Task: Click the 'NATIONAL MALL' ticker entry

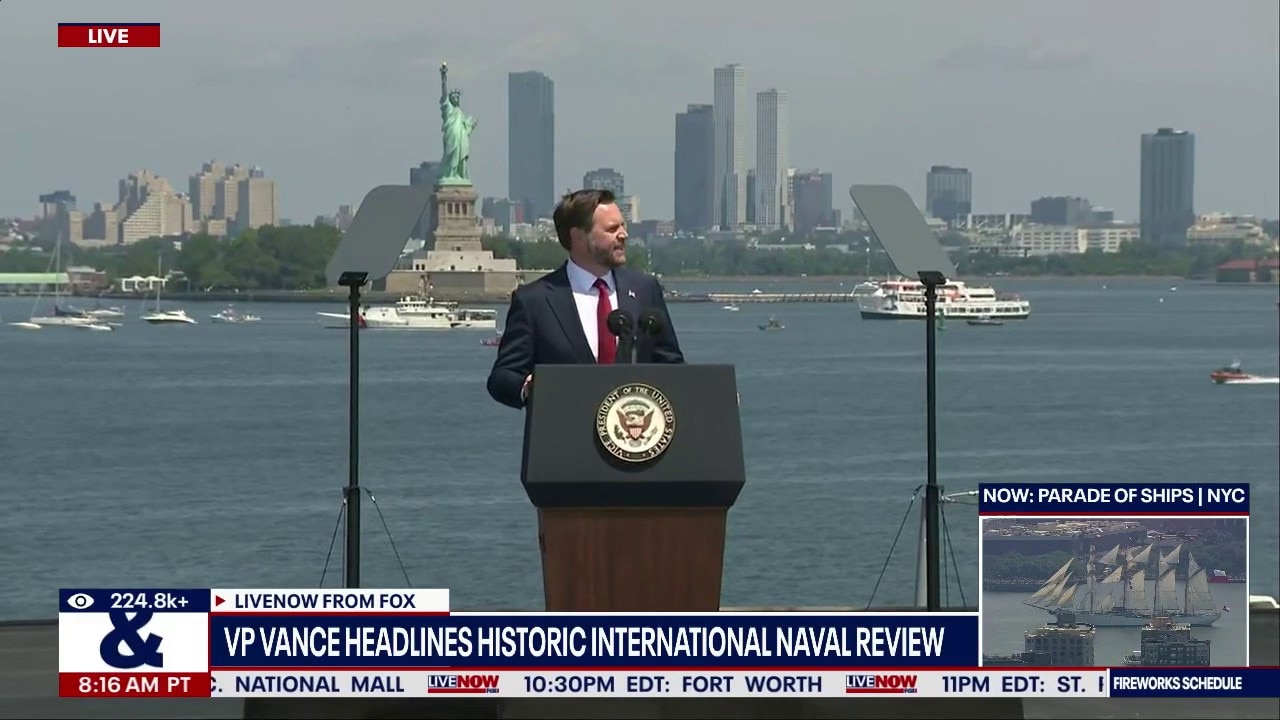Action: click(320, 684)
